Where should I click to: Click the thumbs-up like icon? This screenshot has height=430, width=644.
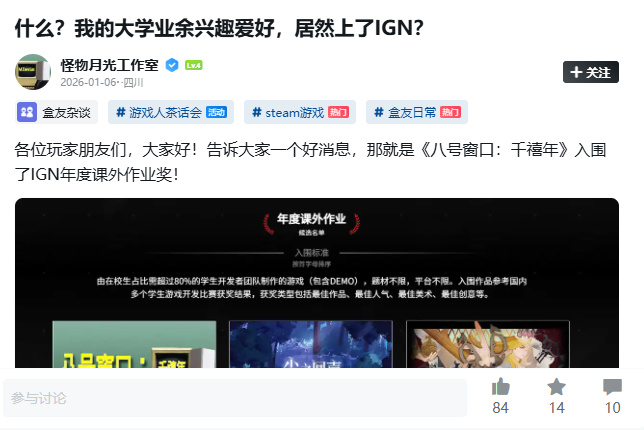500,387
